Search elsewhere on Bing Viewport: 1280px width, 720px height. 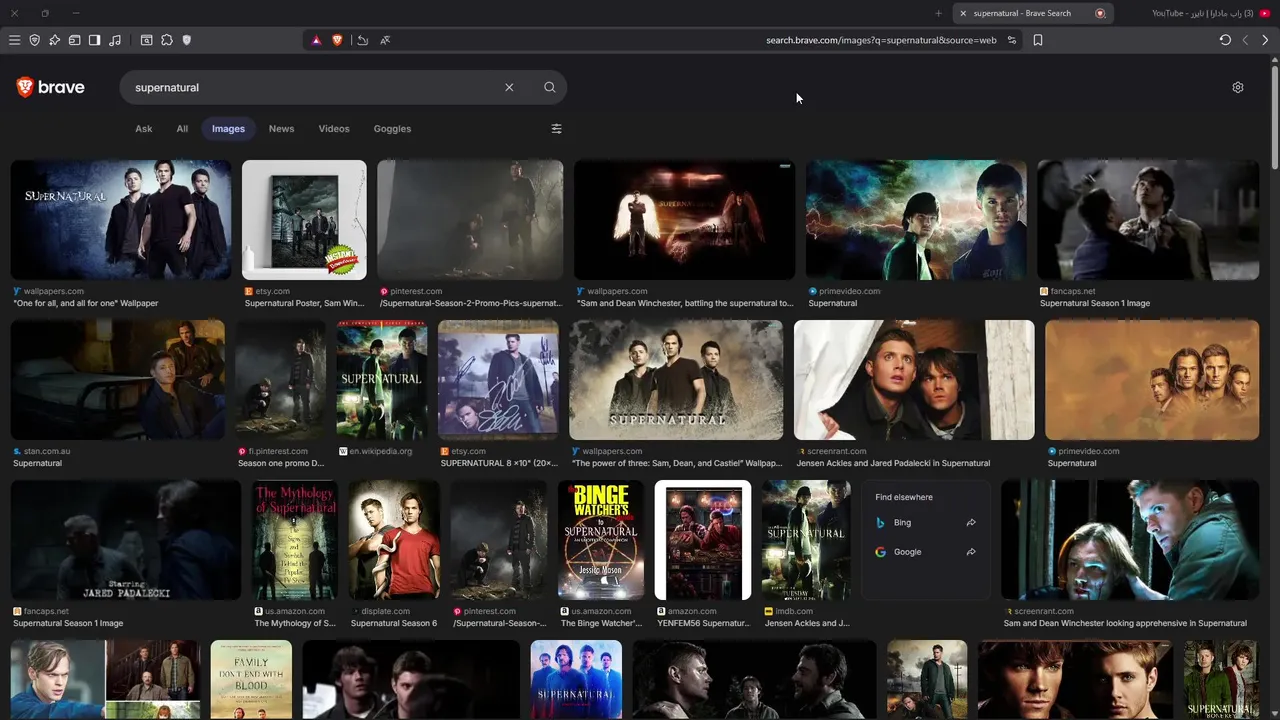[x=926, y=522]
